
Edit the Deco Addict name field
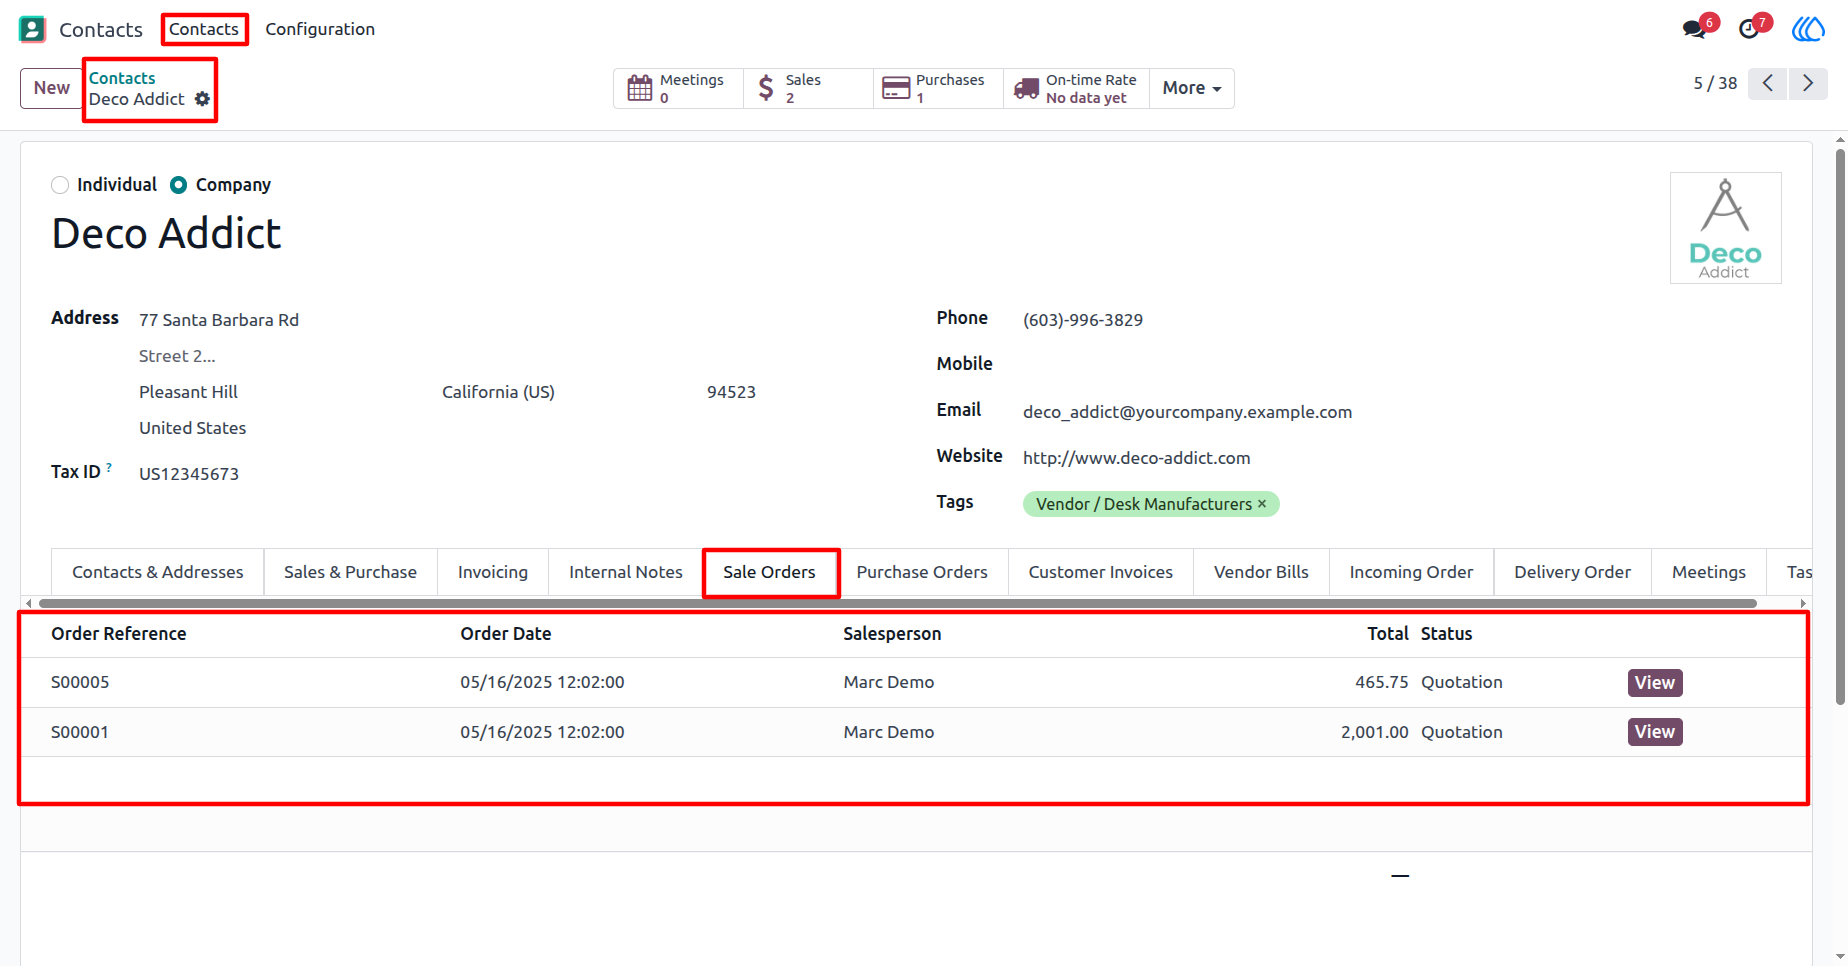point(166,234)
